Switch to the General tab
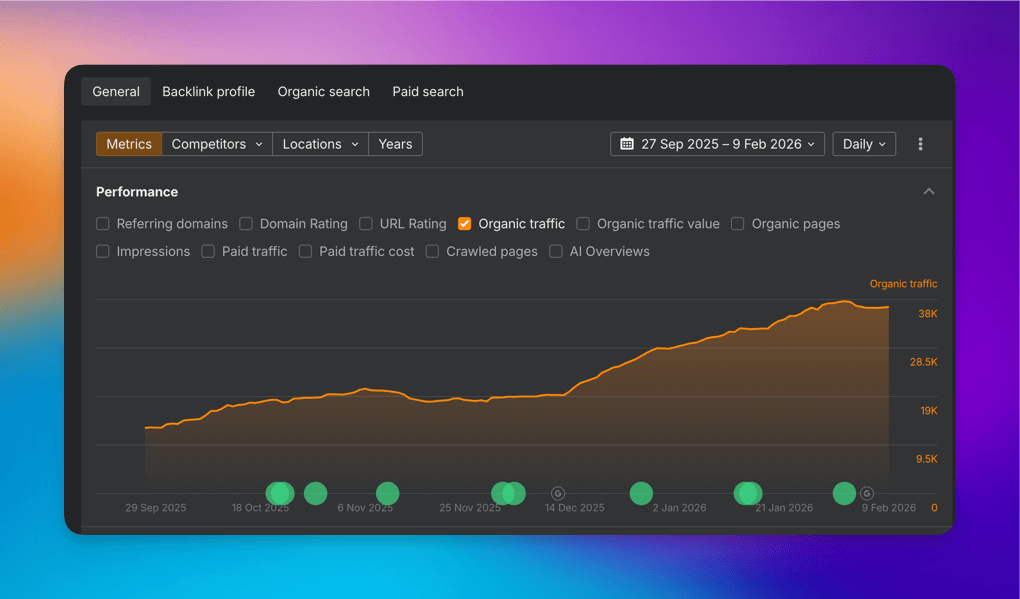The image size is (1020, 599). 116,92
